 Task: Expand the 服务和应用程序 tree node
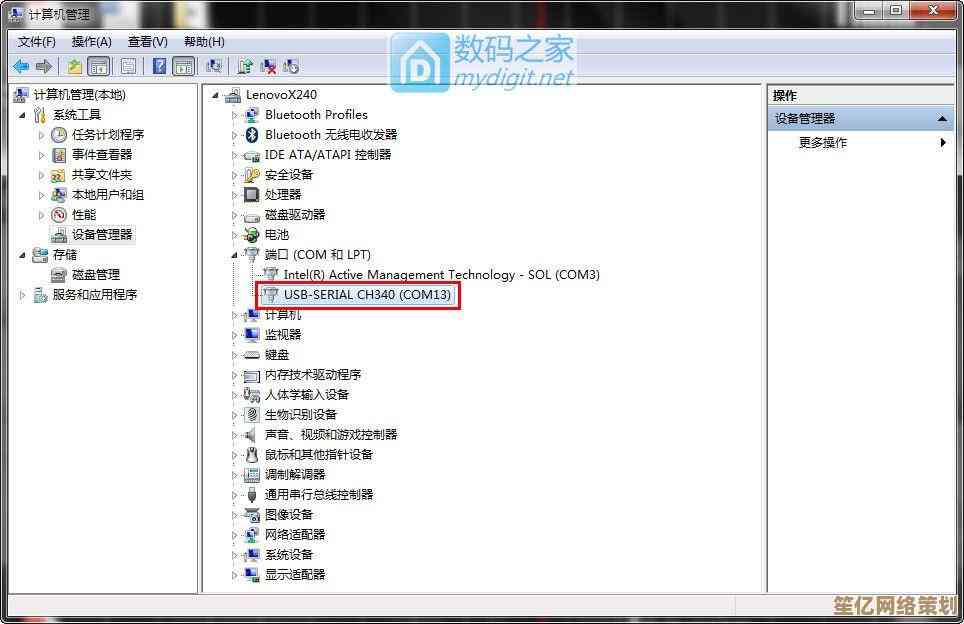point(22,295)
